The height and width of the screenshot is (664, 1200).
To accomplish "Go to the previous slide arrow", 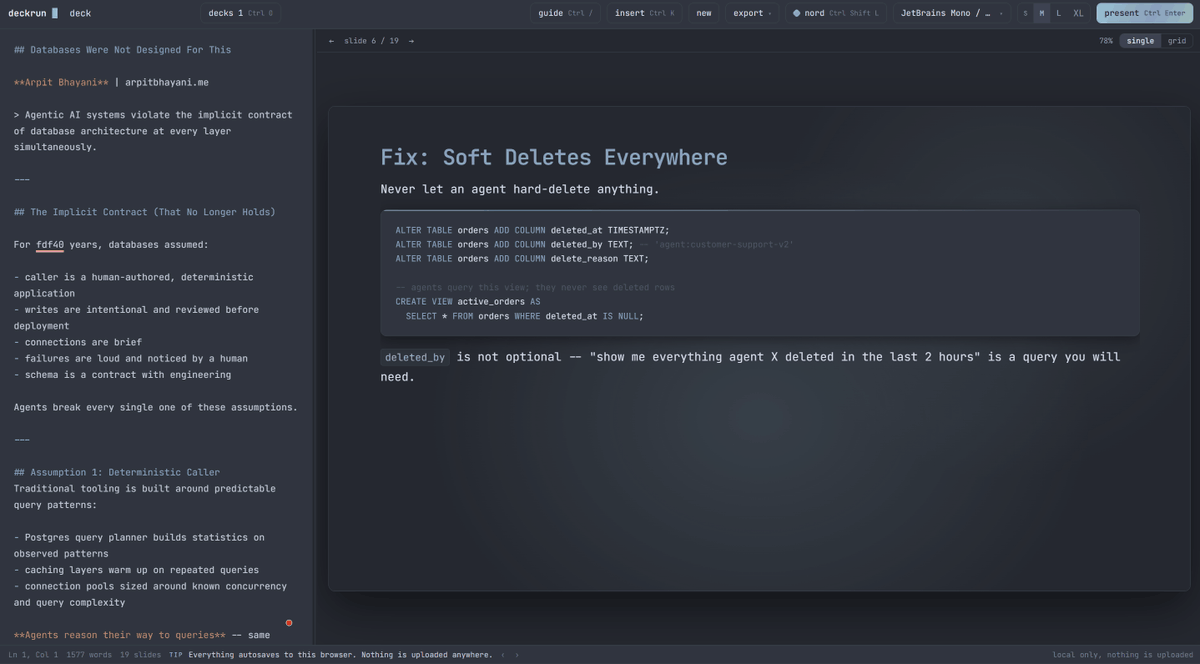I will coord(332,41).
